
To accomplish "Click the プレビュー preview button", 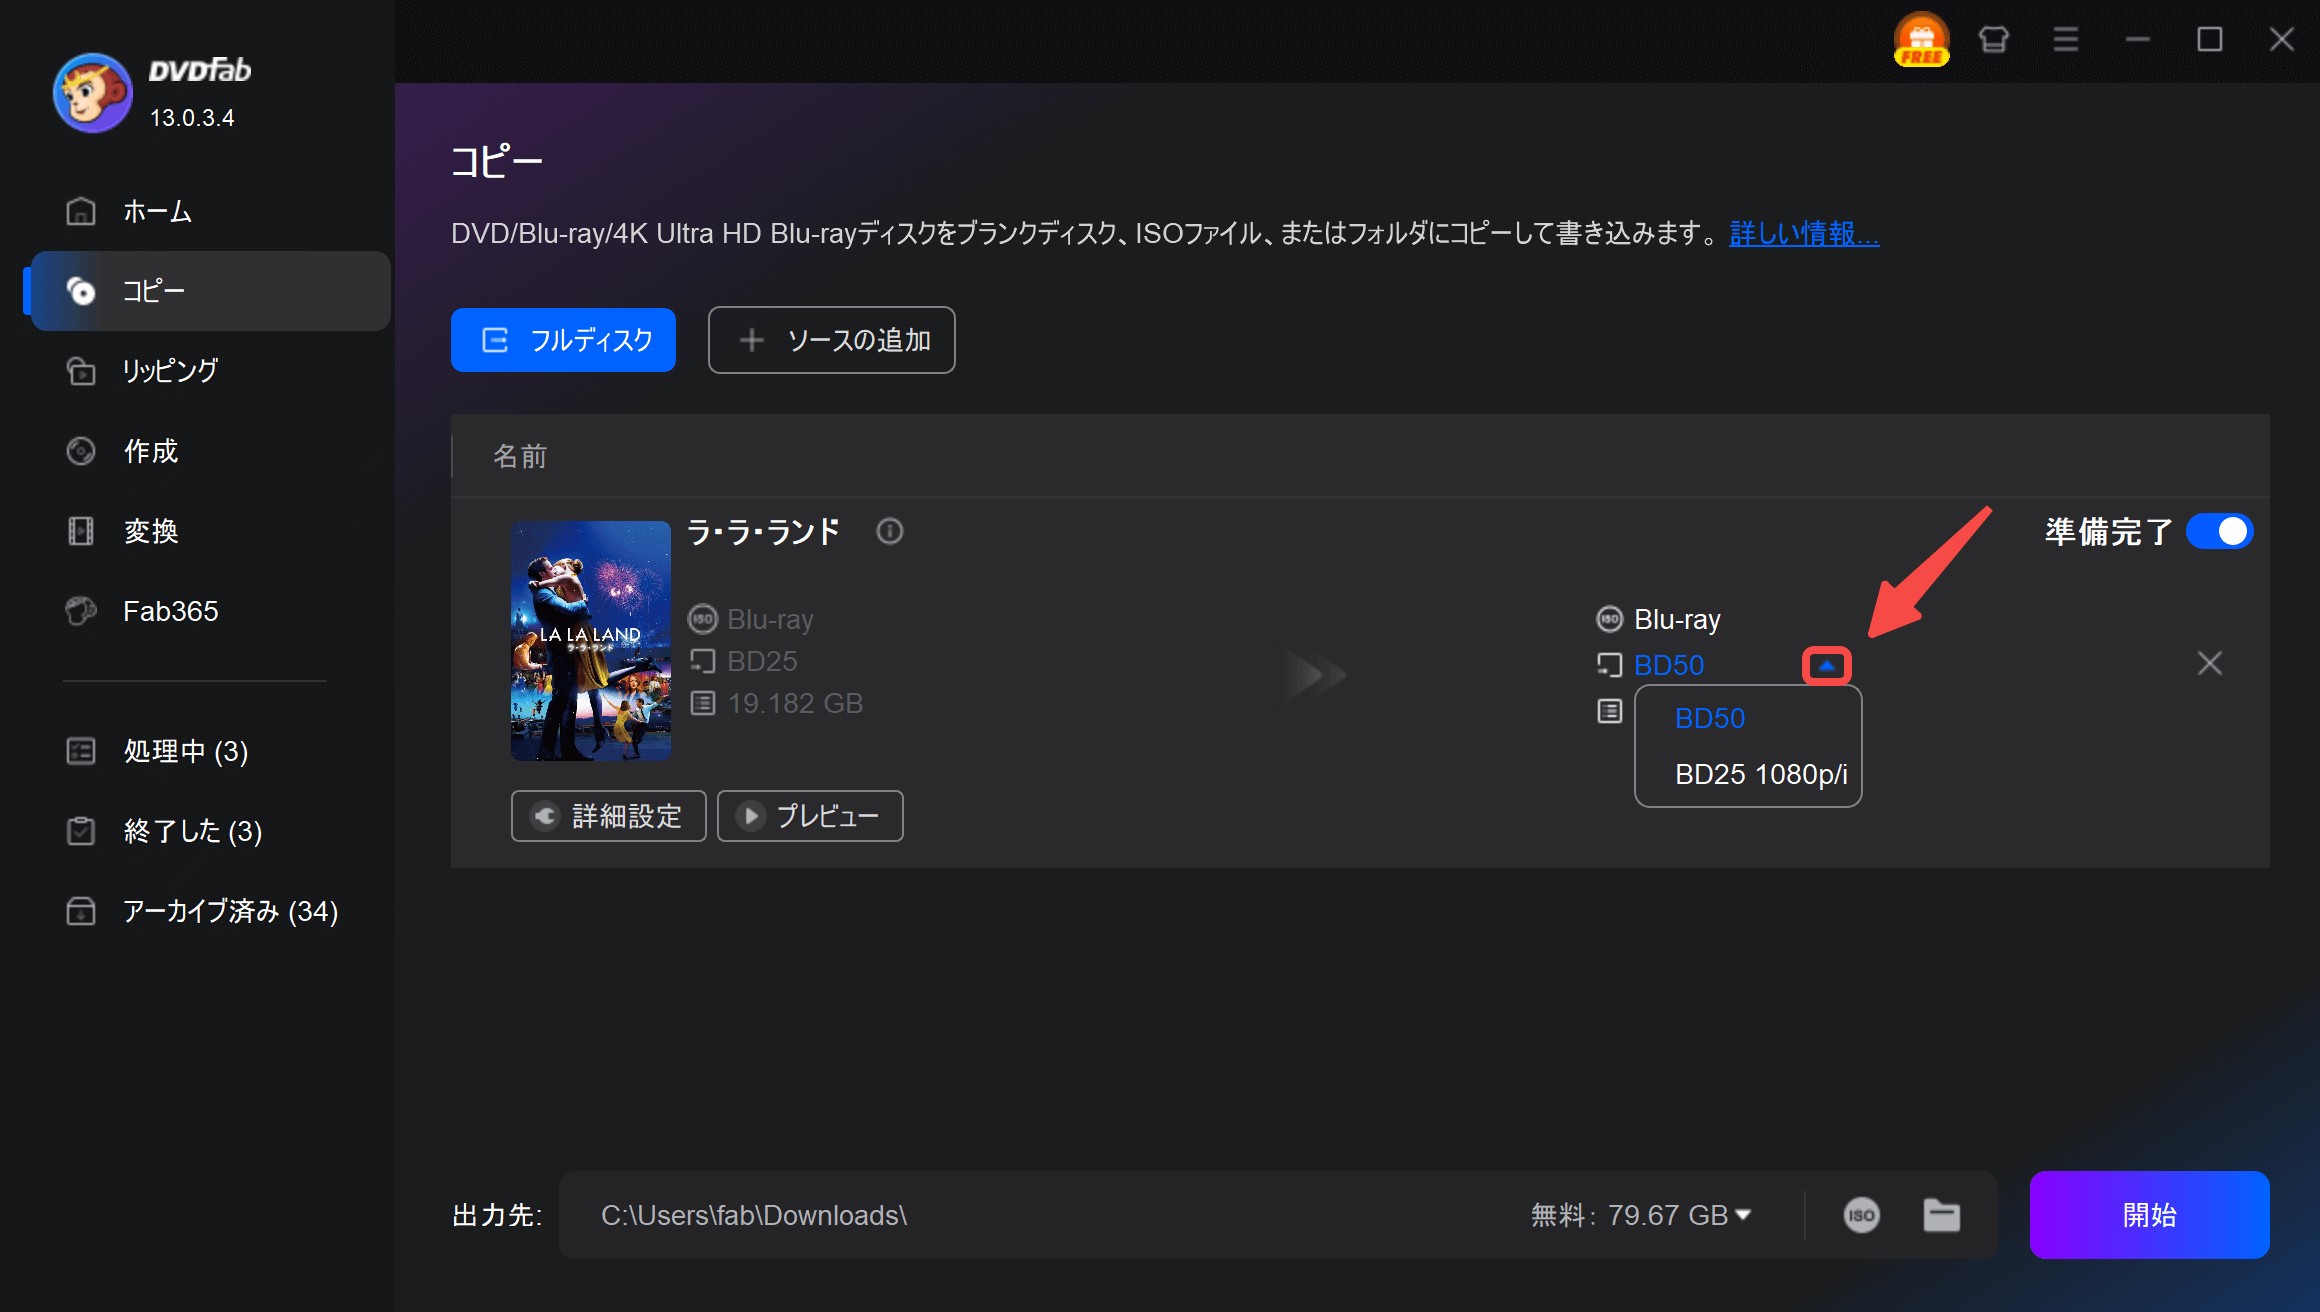I will click(x=810, y=816).
